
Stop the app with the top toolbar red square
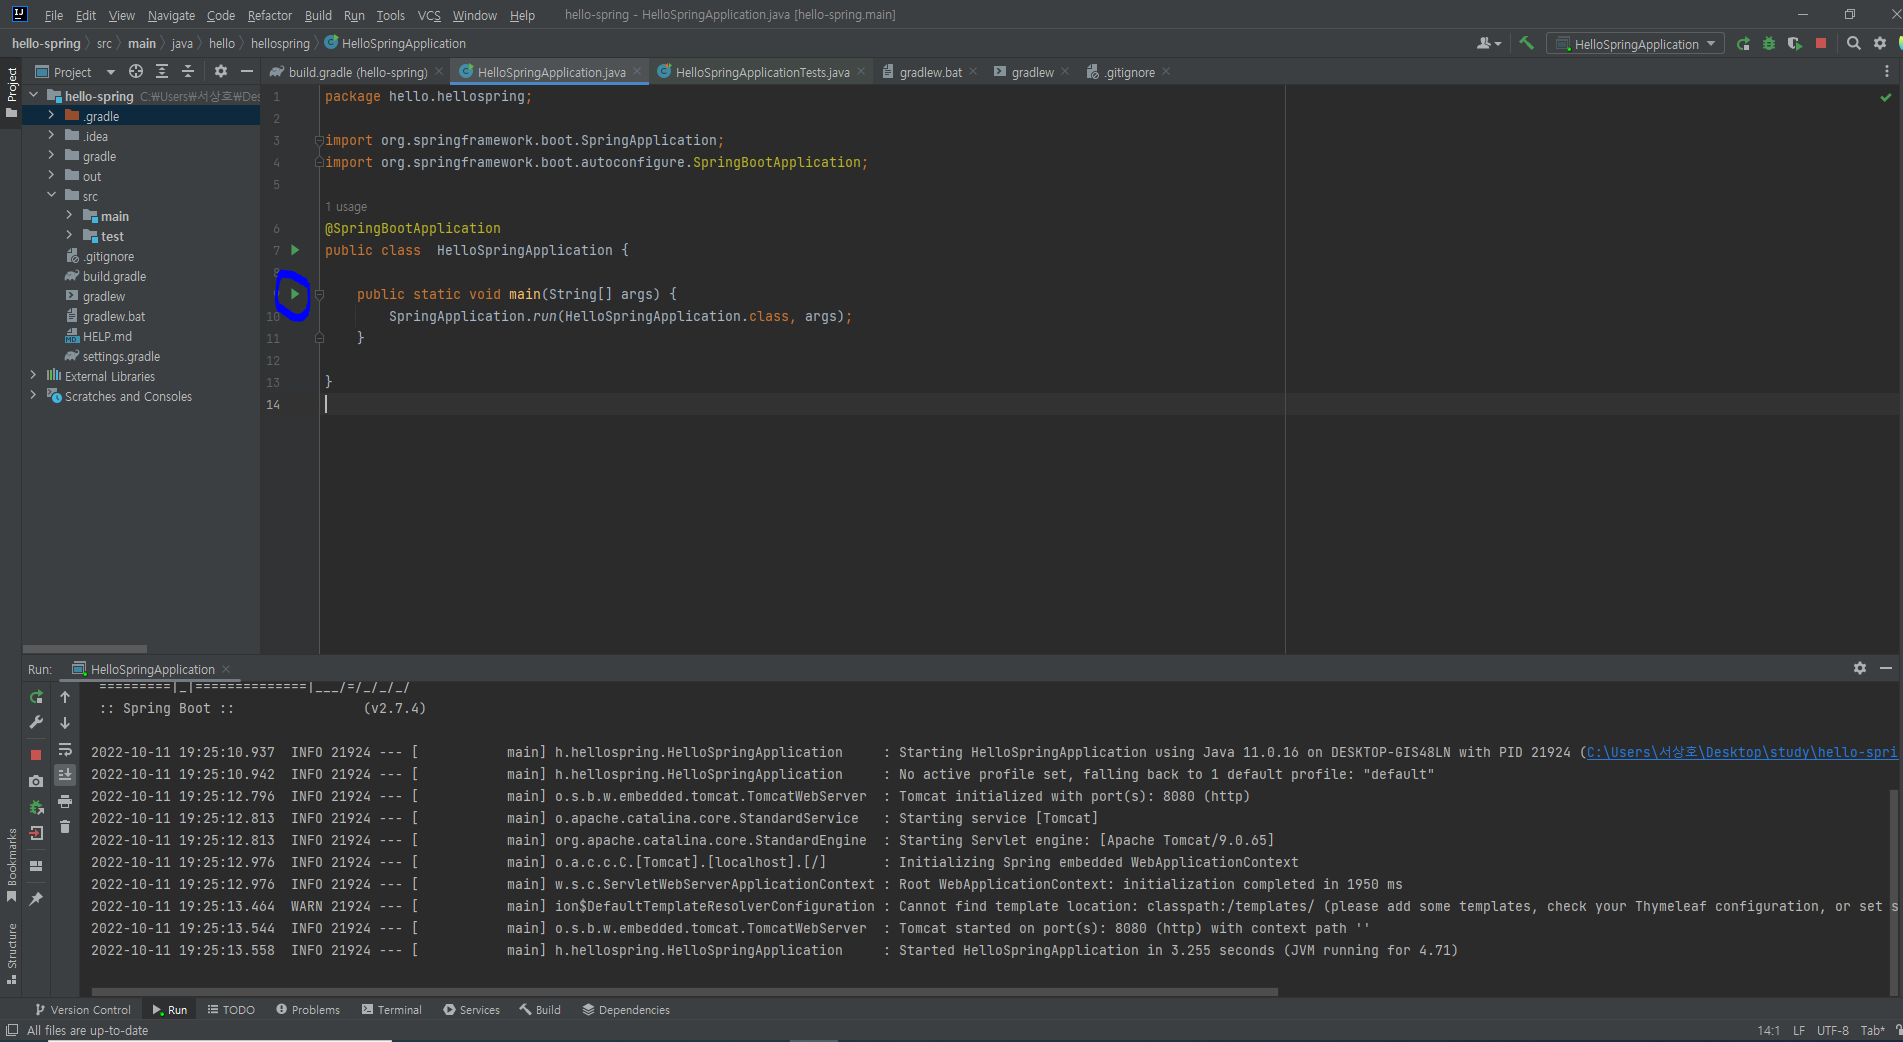pyautogui.click(x=1821, y=43)
